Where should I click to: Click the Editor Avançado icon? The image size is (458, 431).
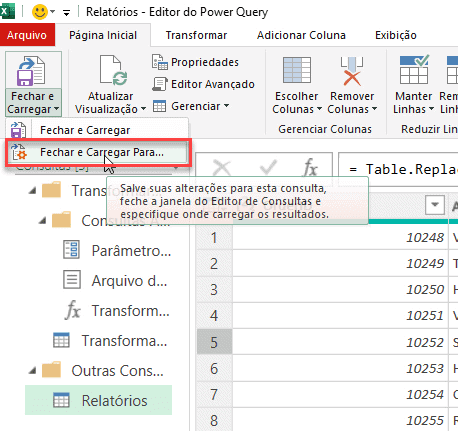[x=160, y=84]
